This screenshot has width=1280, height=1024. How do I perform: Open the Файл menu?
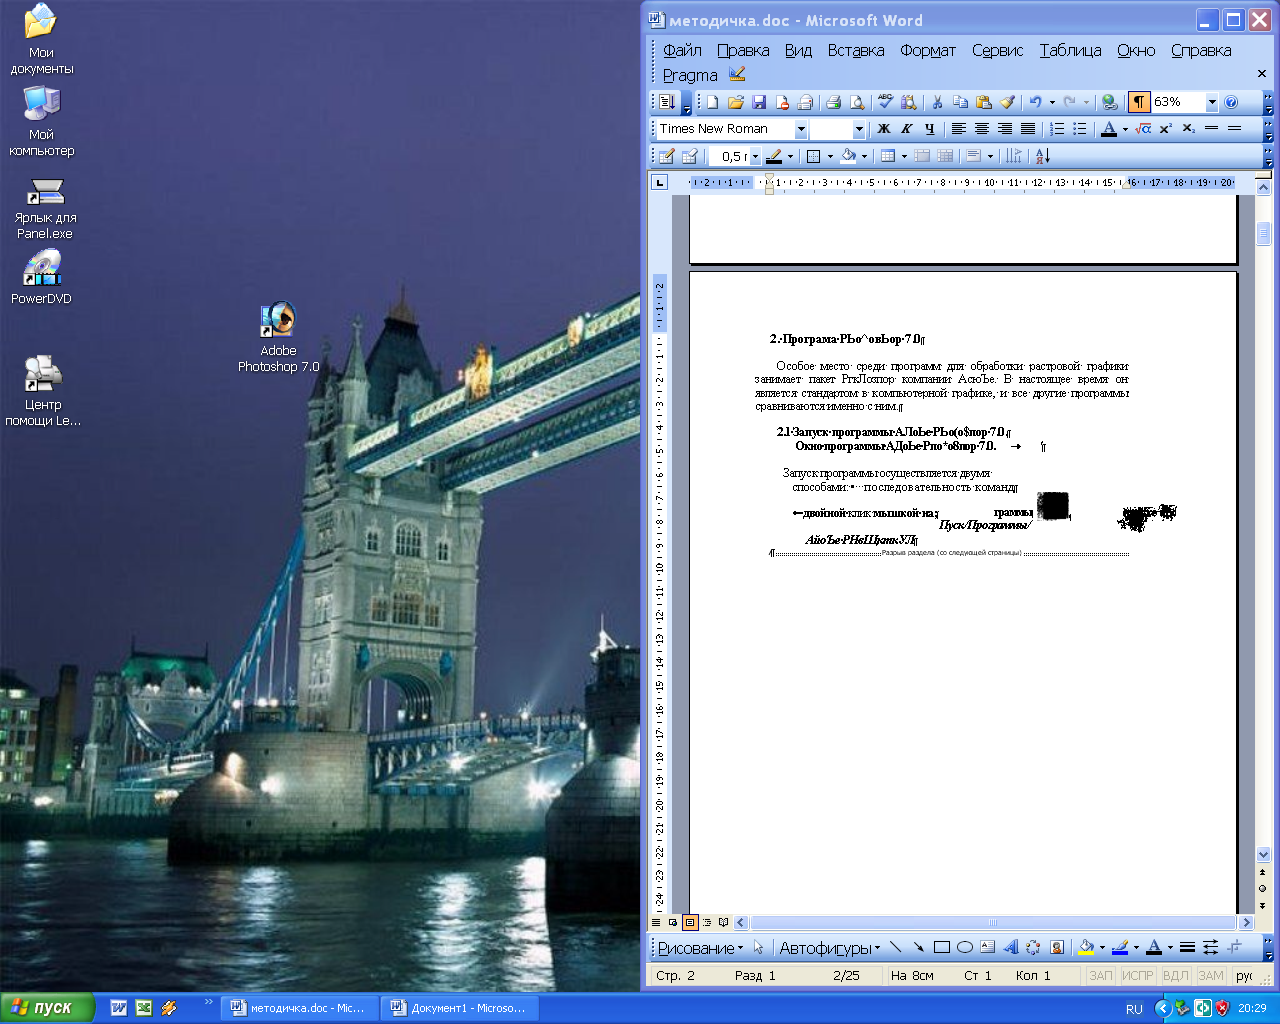pyautogui.click(x=682, y=50)
